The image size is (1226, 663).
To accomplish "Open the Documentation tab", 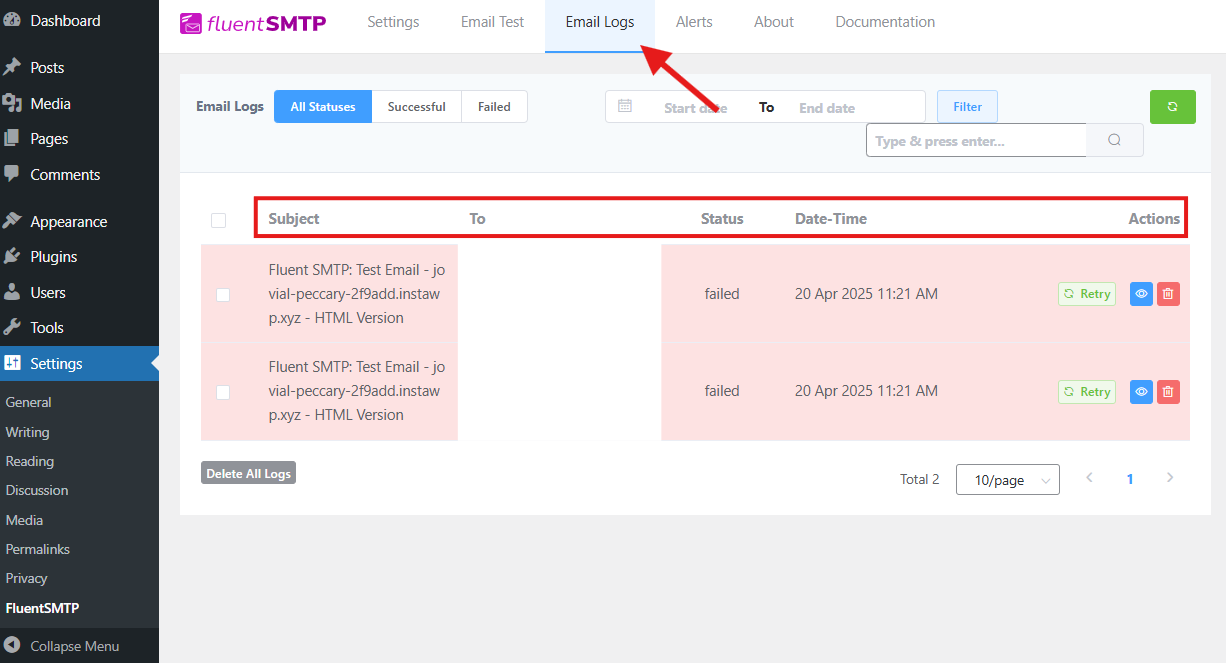I will click(x=885, y=22).
